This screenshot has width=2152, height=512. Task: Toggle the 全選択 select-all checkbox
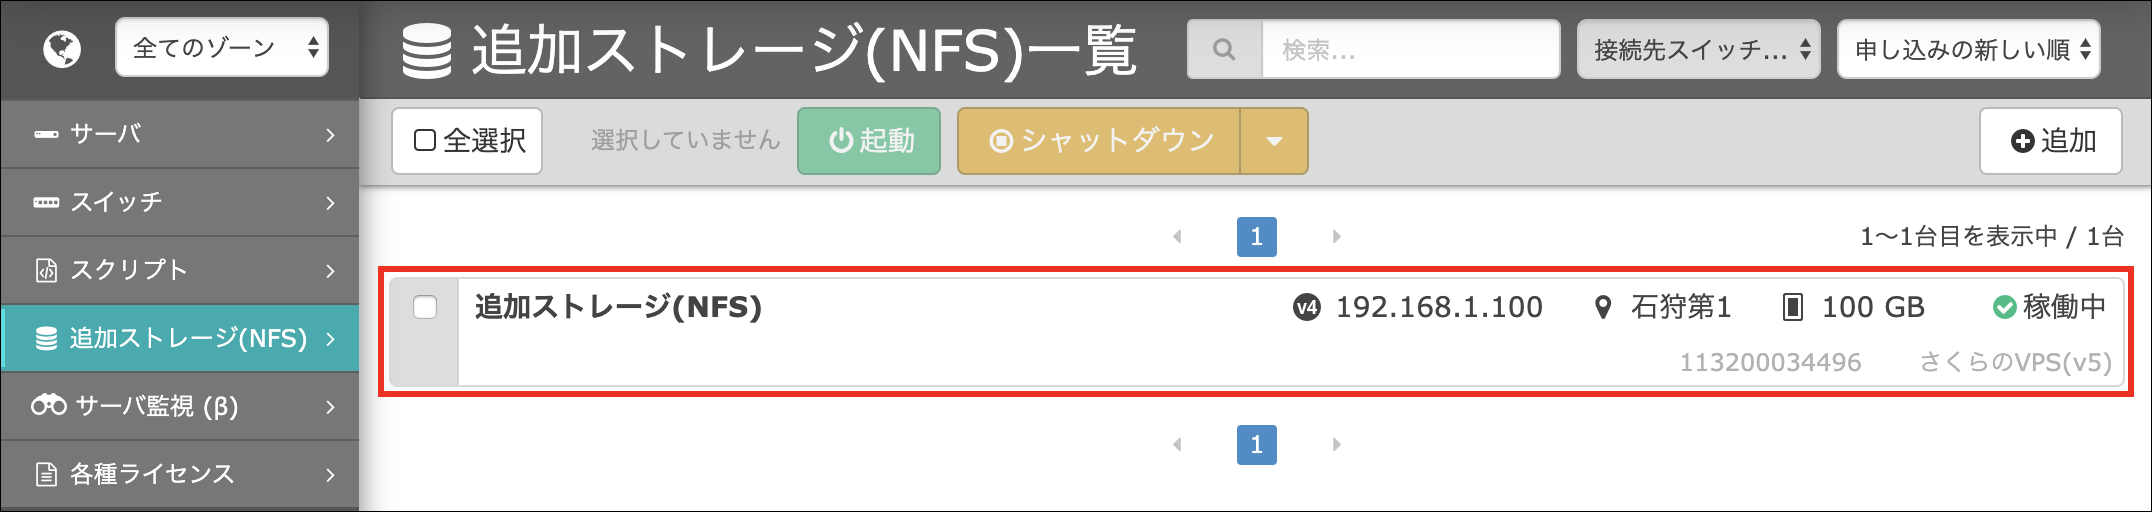click(425, 140)
